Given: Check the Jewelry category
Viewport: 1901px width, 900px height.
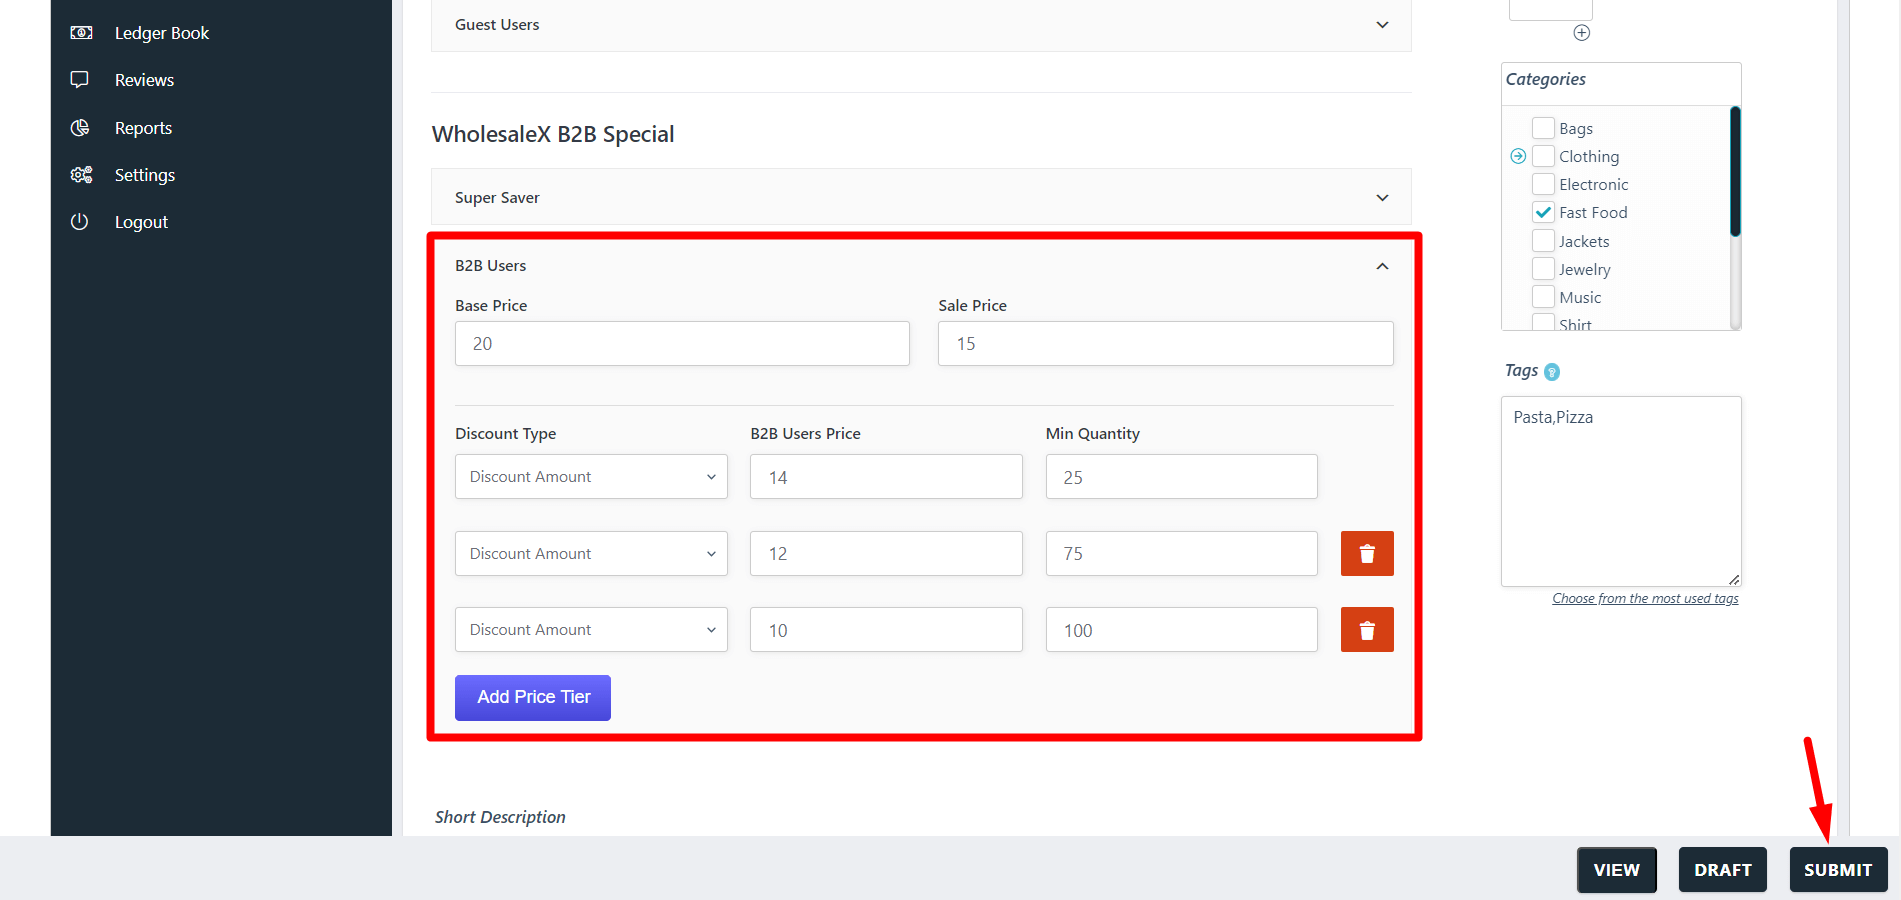Looking at the screenshot, I should 1543,269.
